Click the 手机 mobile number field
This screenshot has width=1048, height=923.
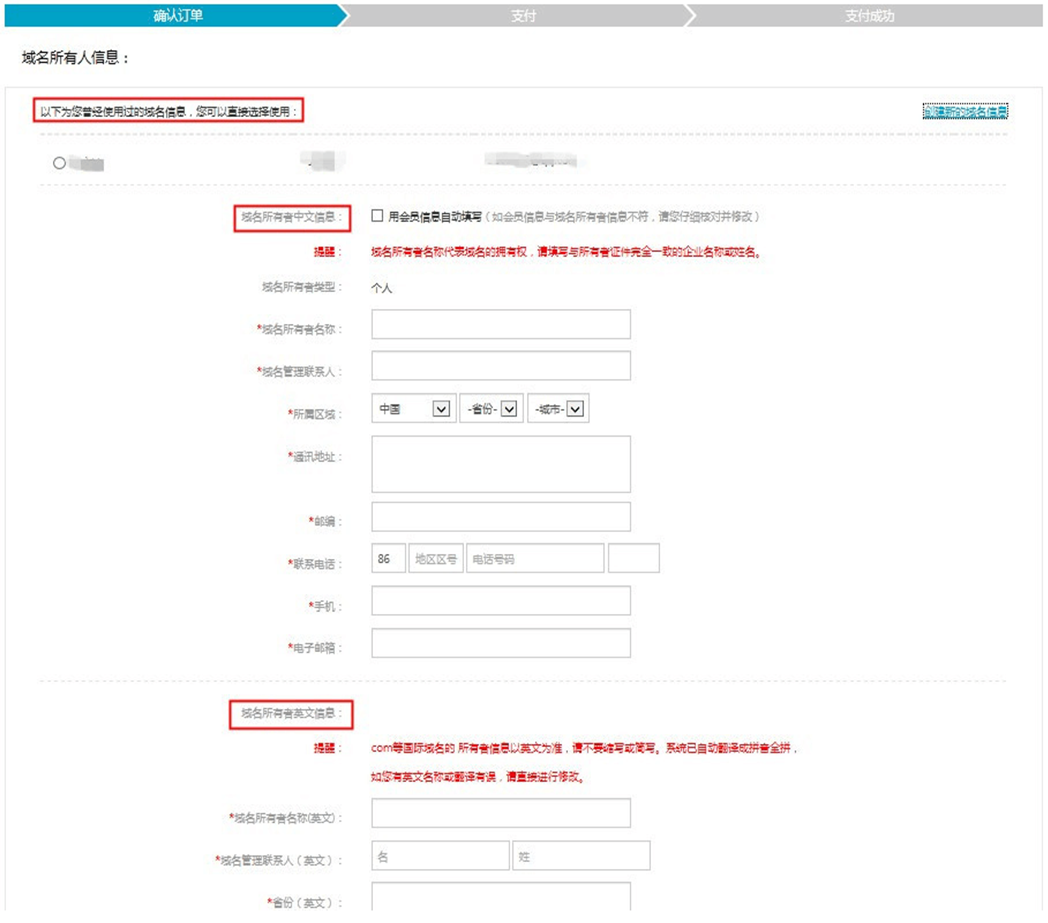tap(500, 601)
